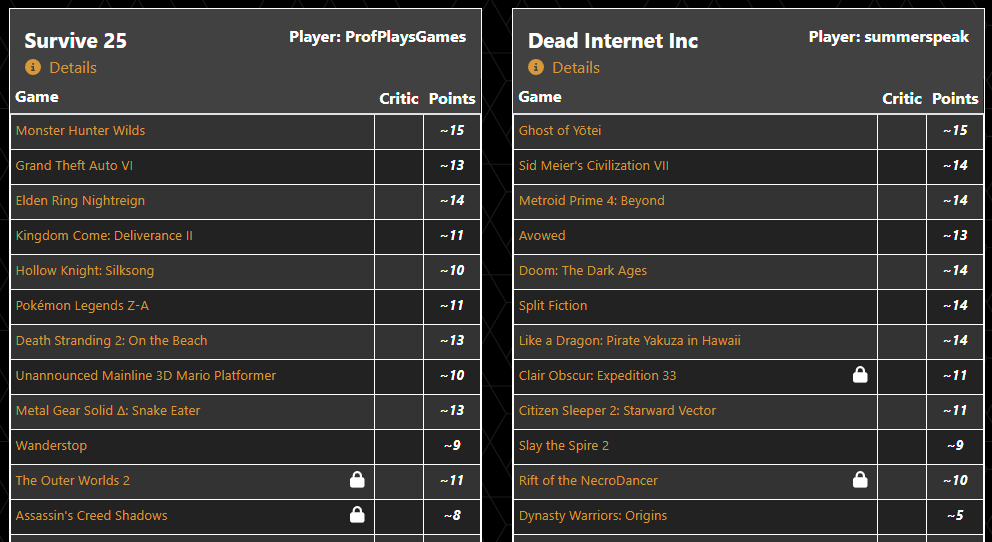This screenshot has height=542, width=992.
Task: Click Critic column header in Dead Internet Inc table
Action: click(x=902, y=98)
